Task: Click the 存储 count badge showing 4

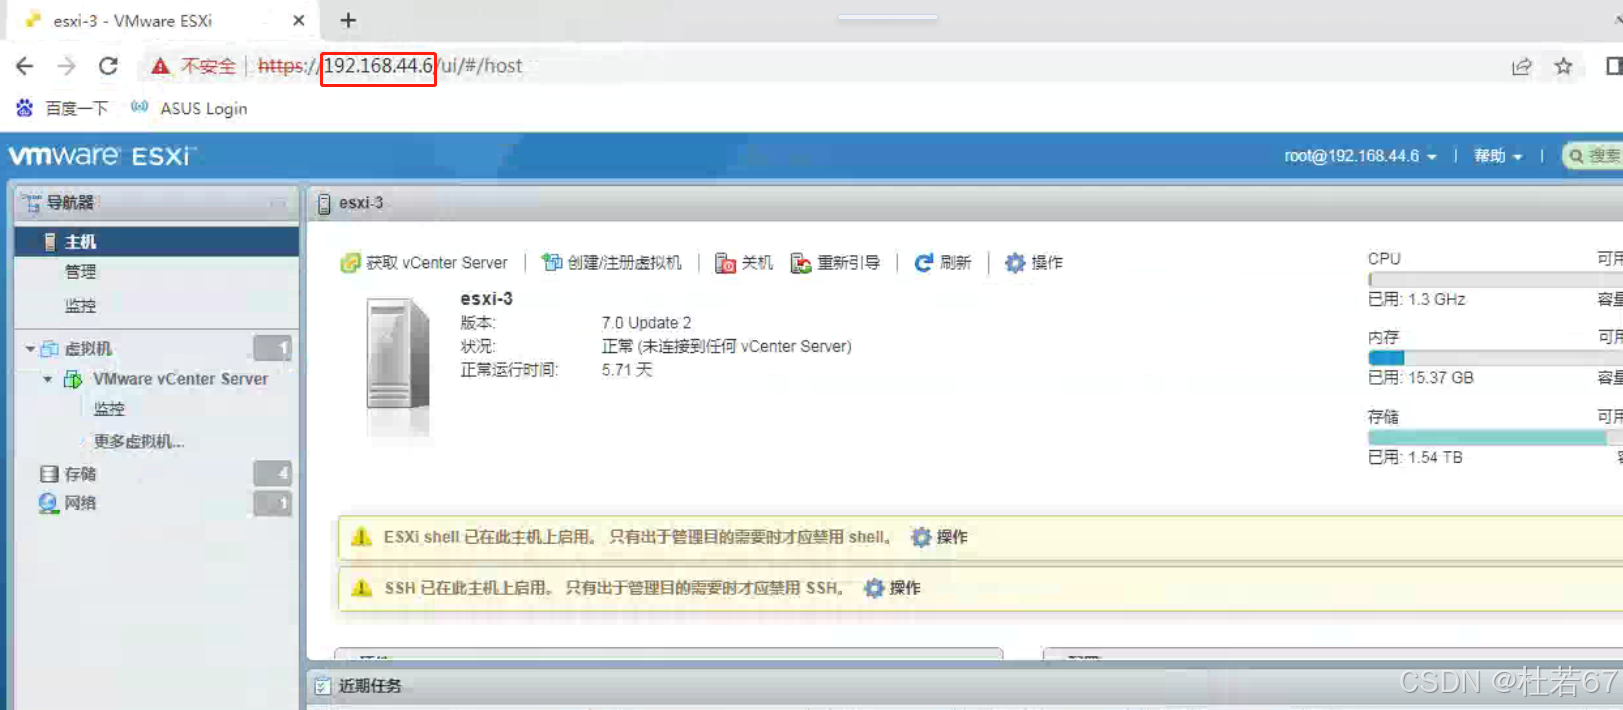Action: click(272, 473)
